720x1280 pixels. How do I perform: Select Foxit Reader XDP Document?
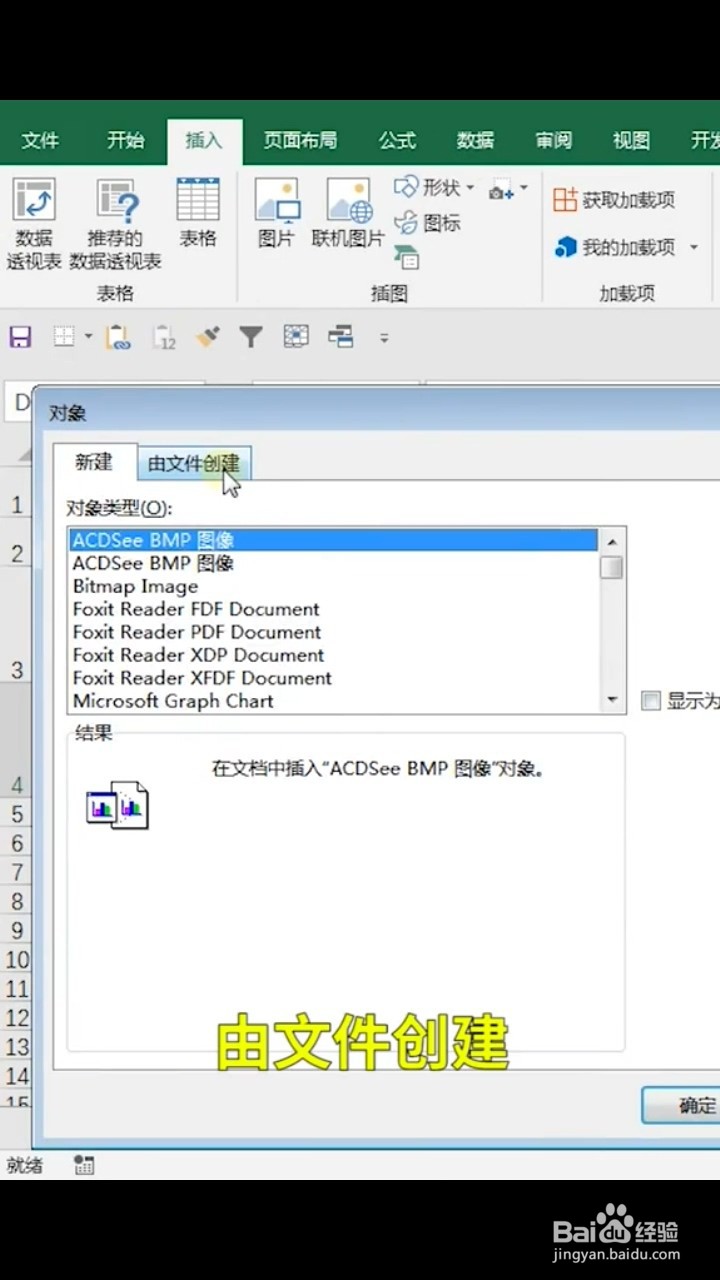[x=333, y=655]
